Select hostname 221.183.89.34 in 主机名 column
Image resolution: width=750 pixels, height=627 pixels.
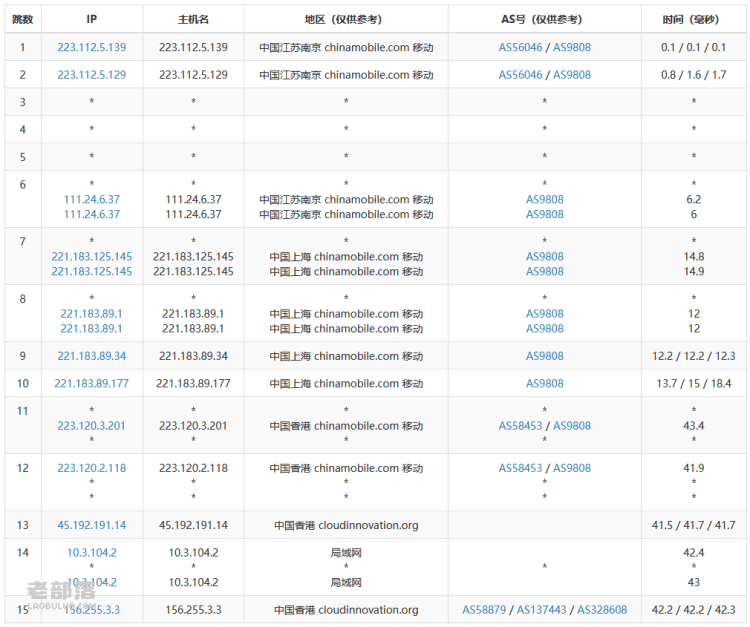193,356
